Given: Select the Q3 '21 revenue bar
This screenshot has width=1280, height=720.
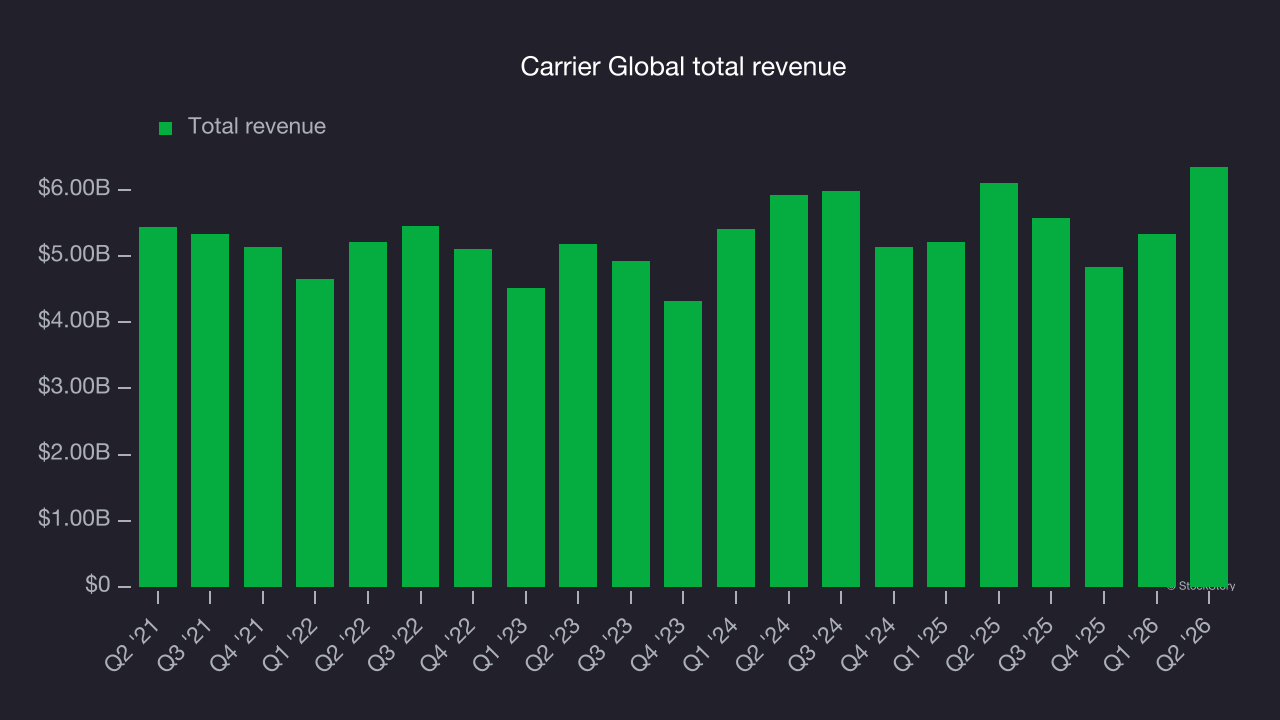Looking at the screenshot, I should tap(210, 410).
